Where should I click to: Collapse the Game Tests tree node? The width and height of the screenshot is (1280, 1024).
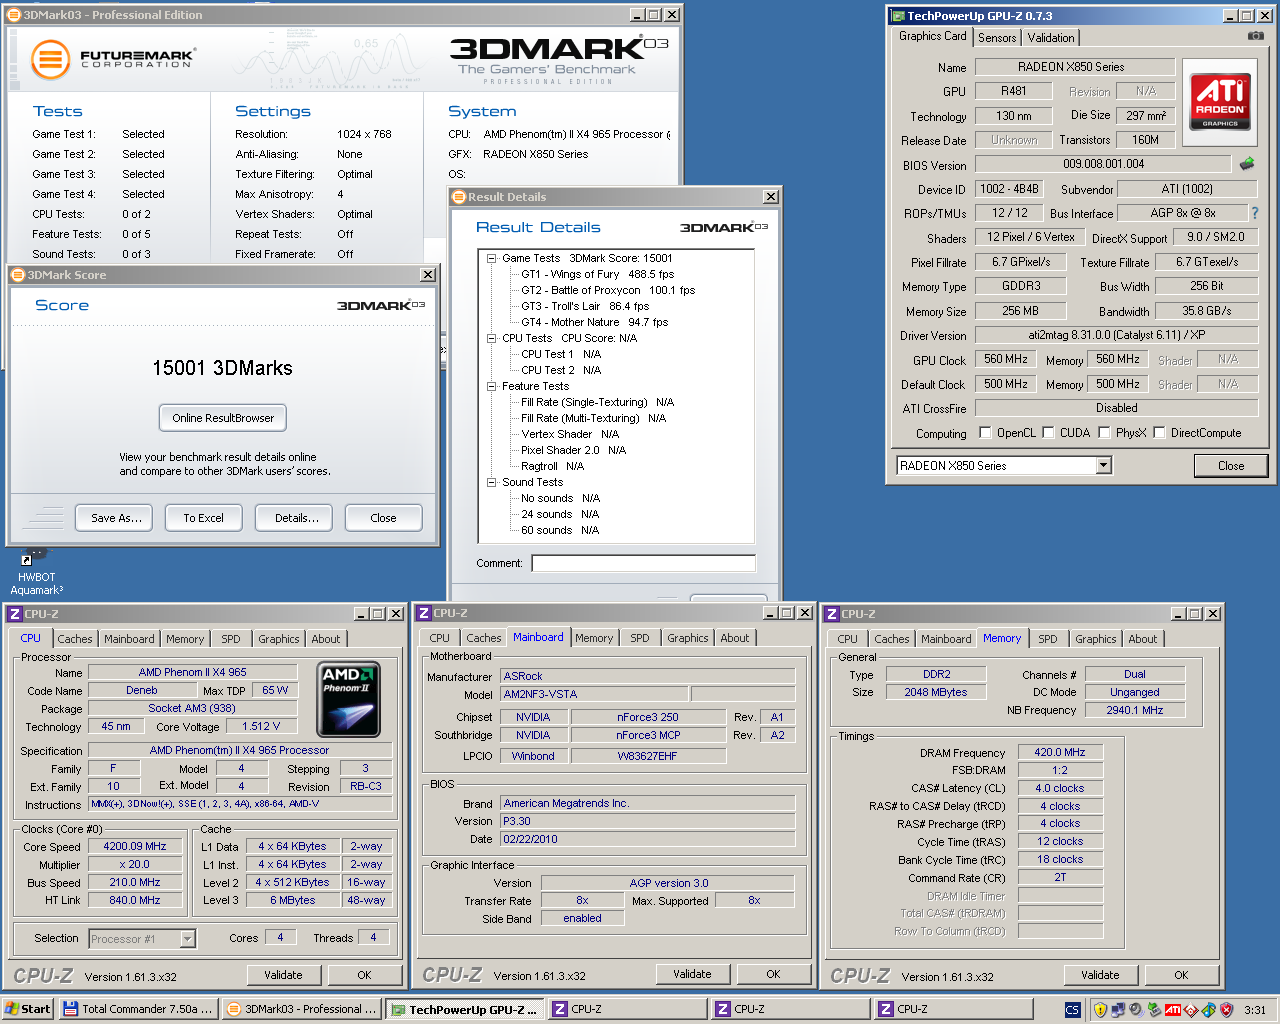[x=492, y=258]
